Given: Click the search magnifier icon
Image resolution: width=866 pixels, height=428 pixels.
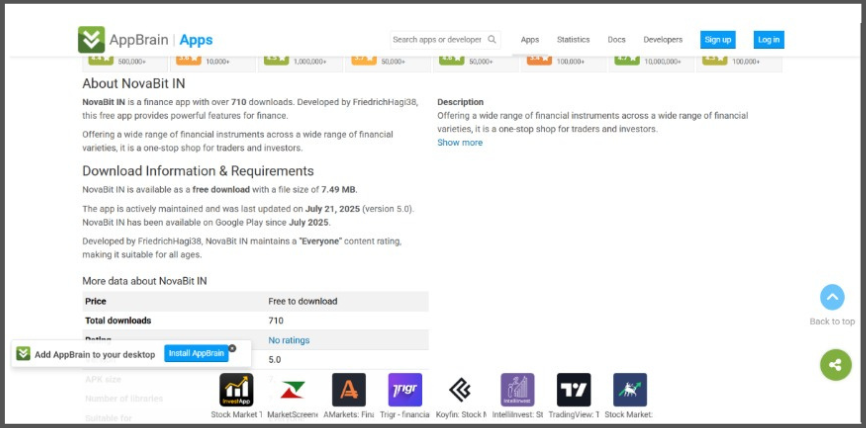Looking at the screenshot, I should pyautogui.click(x=492, y=40).
